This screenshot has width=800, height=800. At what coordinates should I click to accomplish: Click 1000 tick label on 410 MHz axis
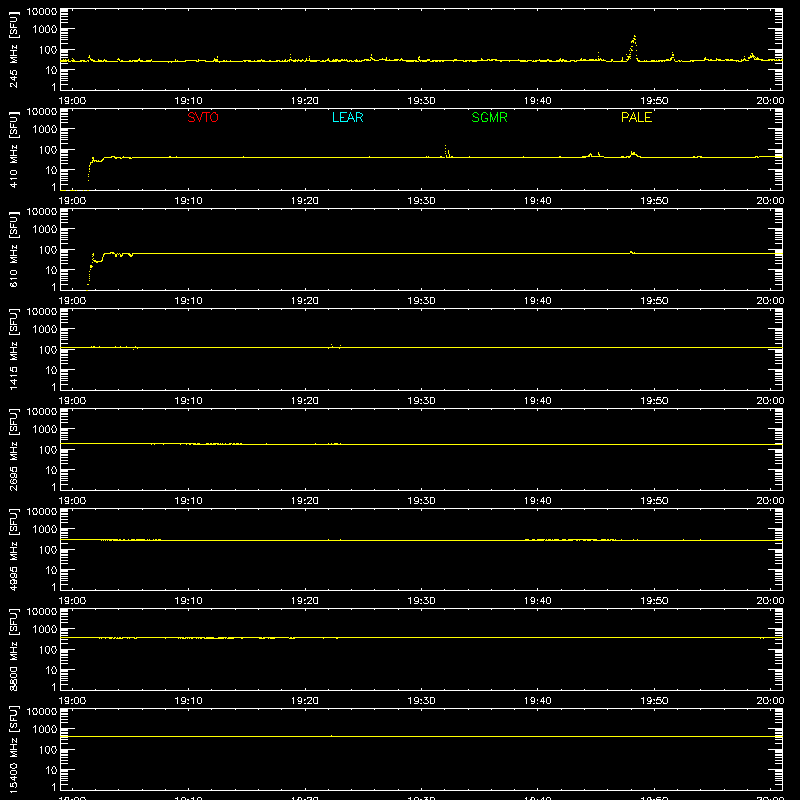45,130
